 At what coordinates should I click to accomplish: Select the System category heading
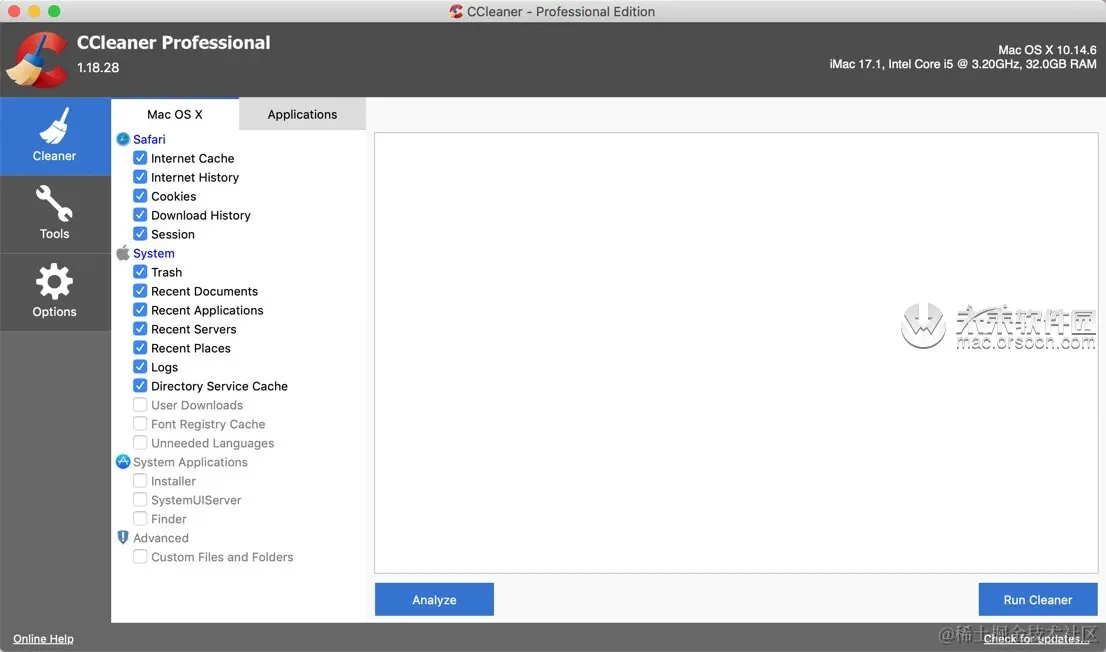pyautogui.click(x=154, y=253)
